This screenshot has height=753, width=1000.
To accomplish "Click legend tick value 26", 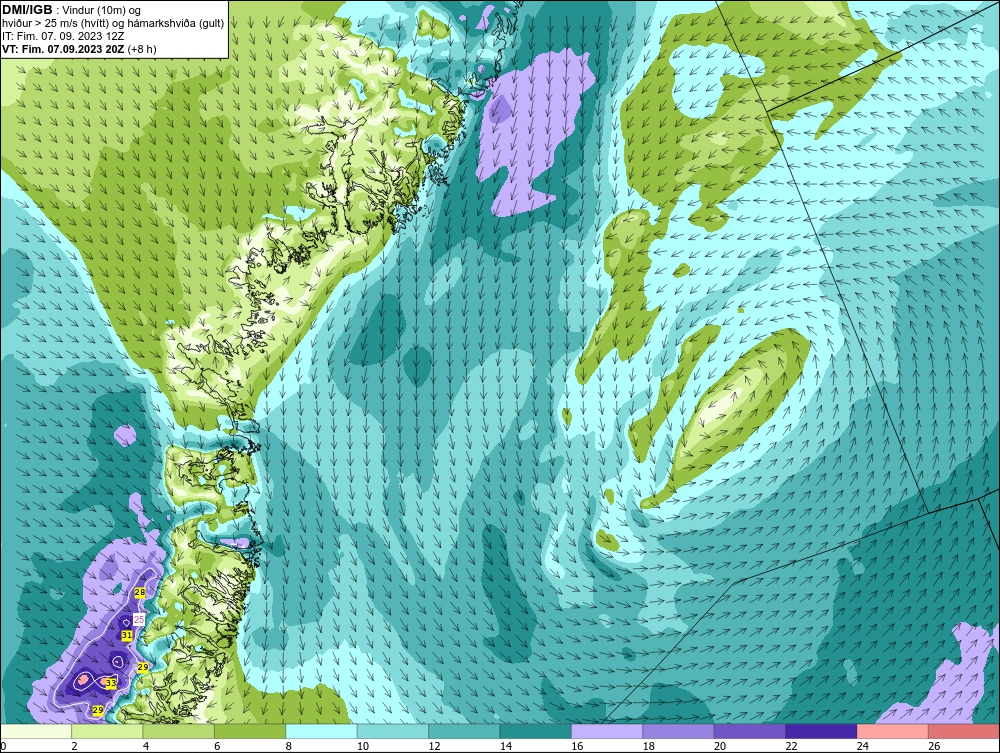I will [x=934, y=746].
